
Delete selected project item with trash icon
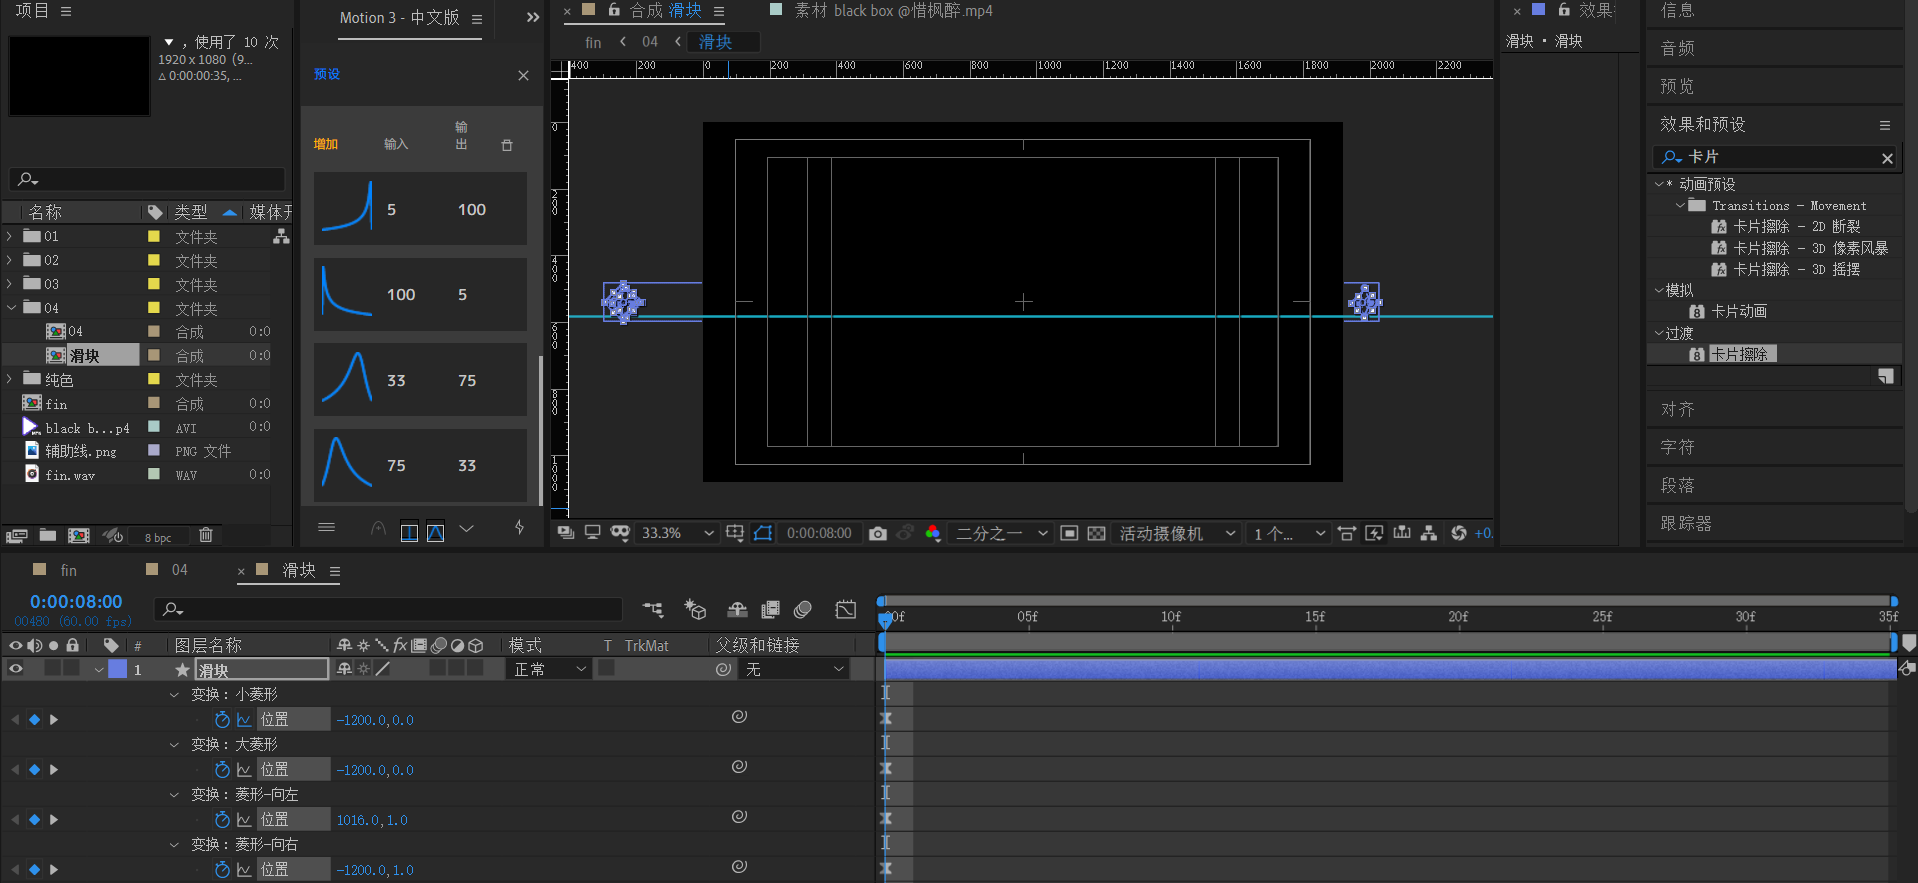pos(206,535)
